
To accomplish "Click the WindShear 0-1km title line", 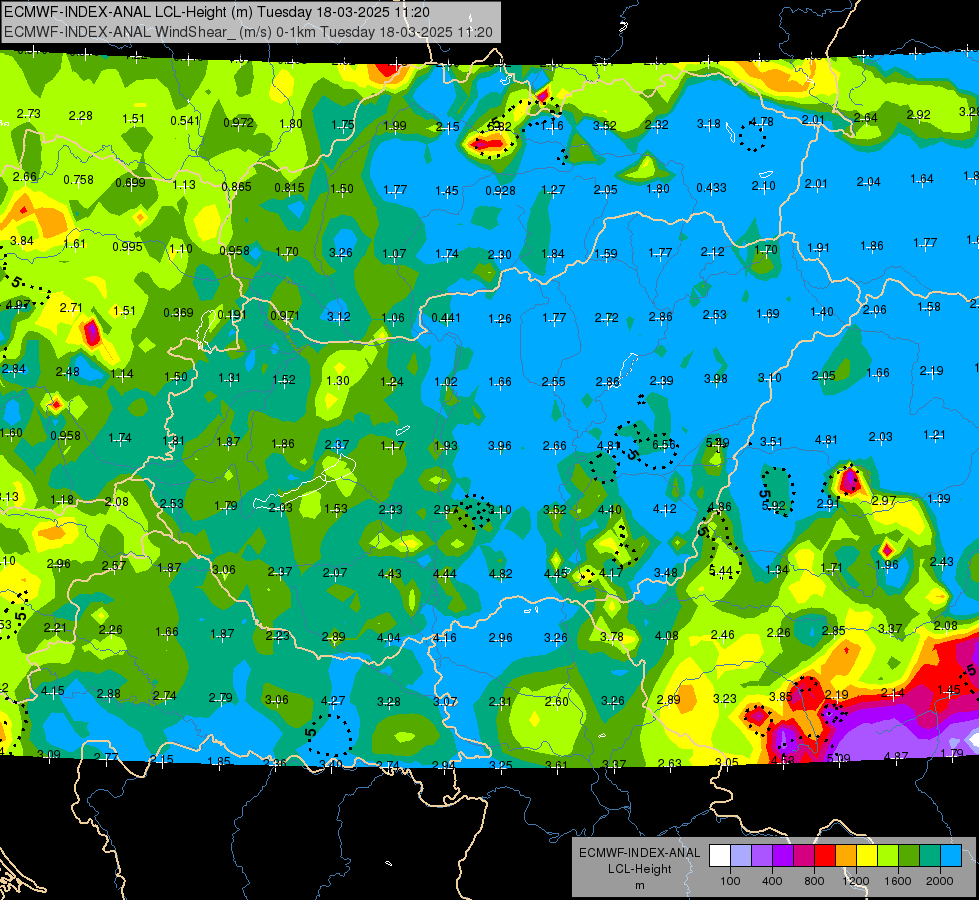I will coord(248,32).
